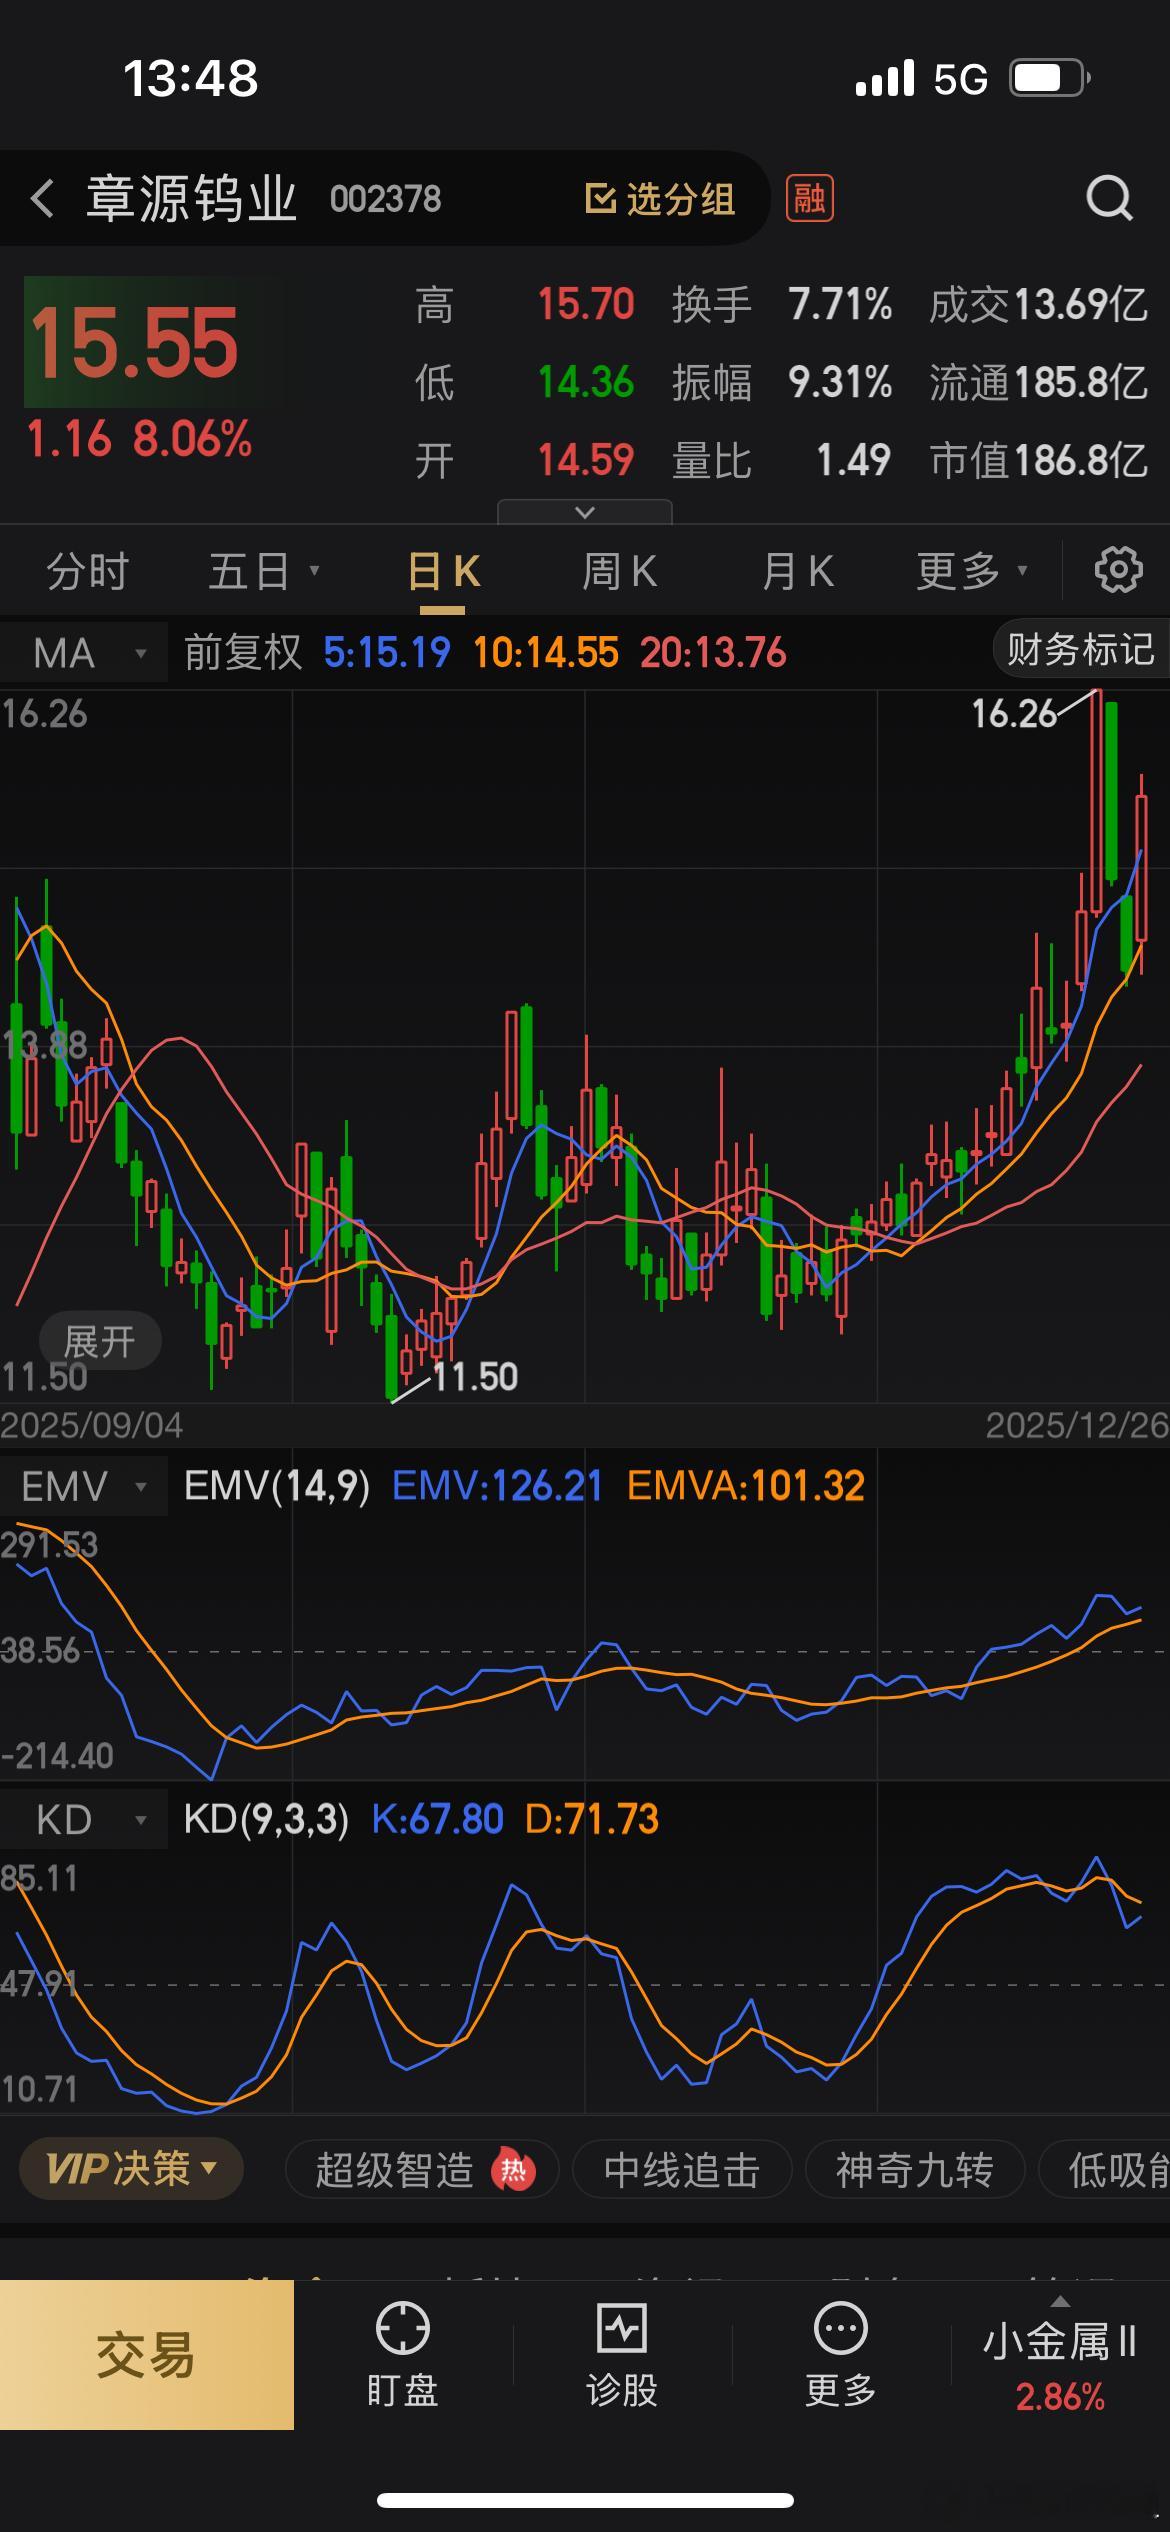The image size is (1170, 2532).
Task: Open the 诊股 diagnosis icon
Action: click(622, 2329)
